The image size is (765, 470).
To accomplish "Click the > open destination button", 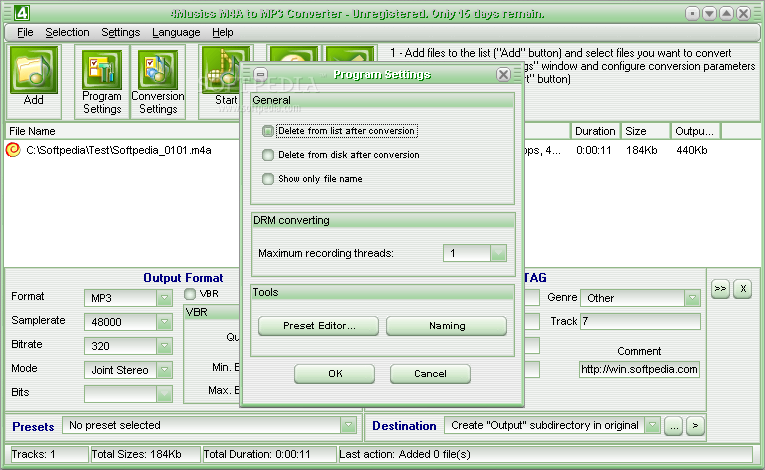I will click(x=695, y=426).
